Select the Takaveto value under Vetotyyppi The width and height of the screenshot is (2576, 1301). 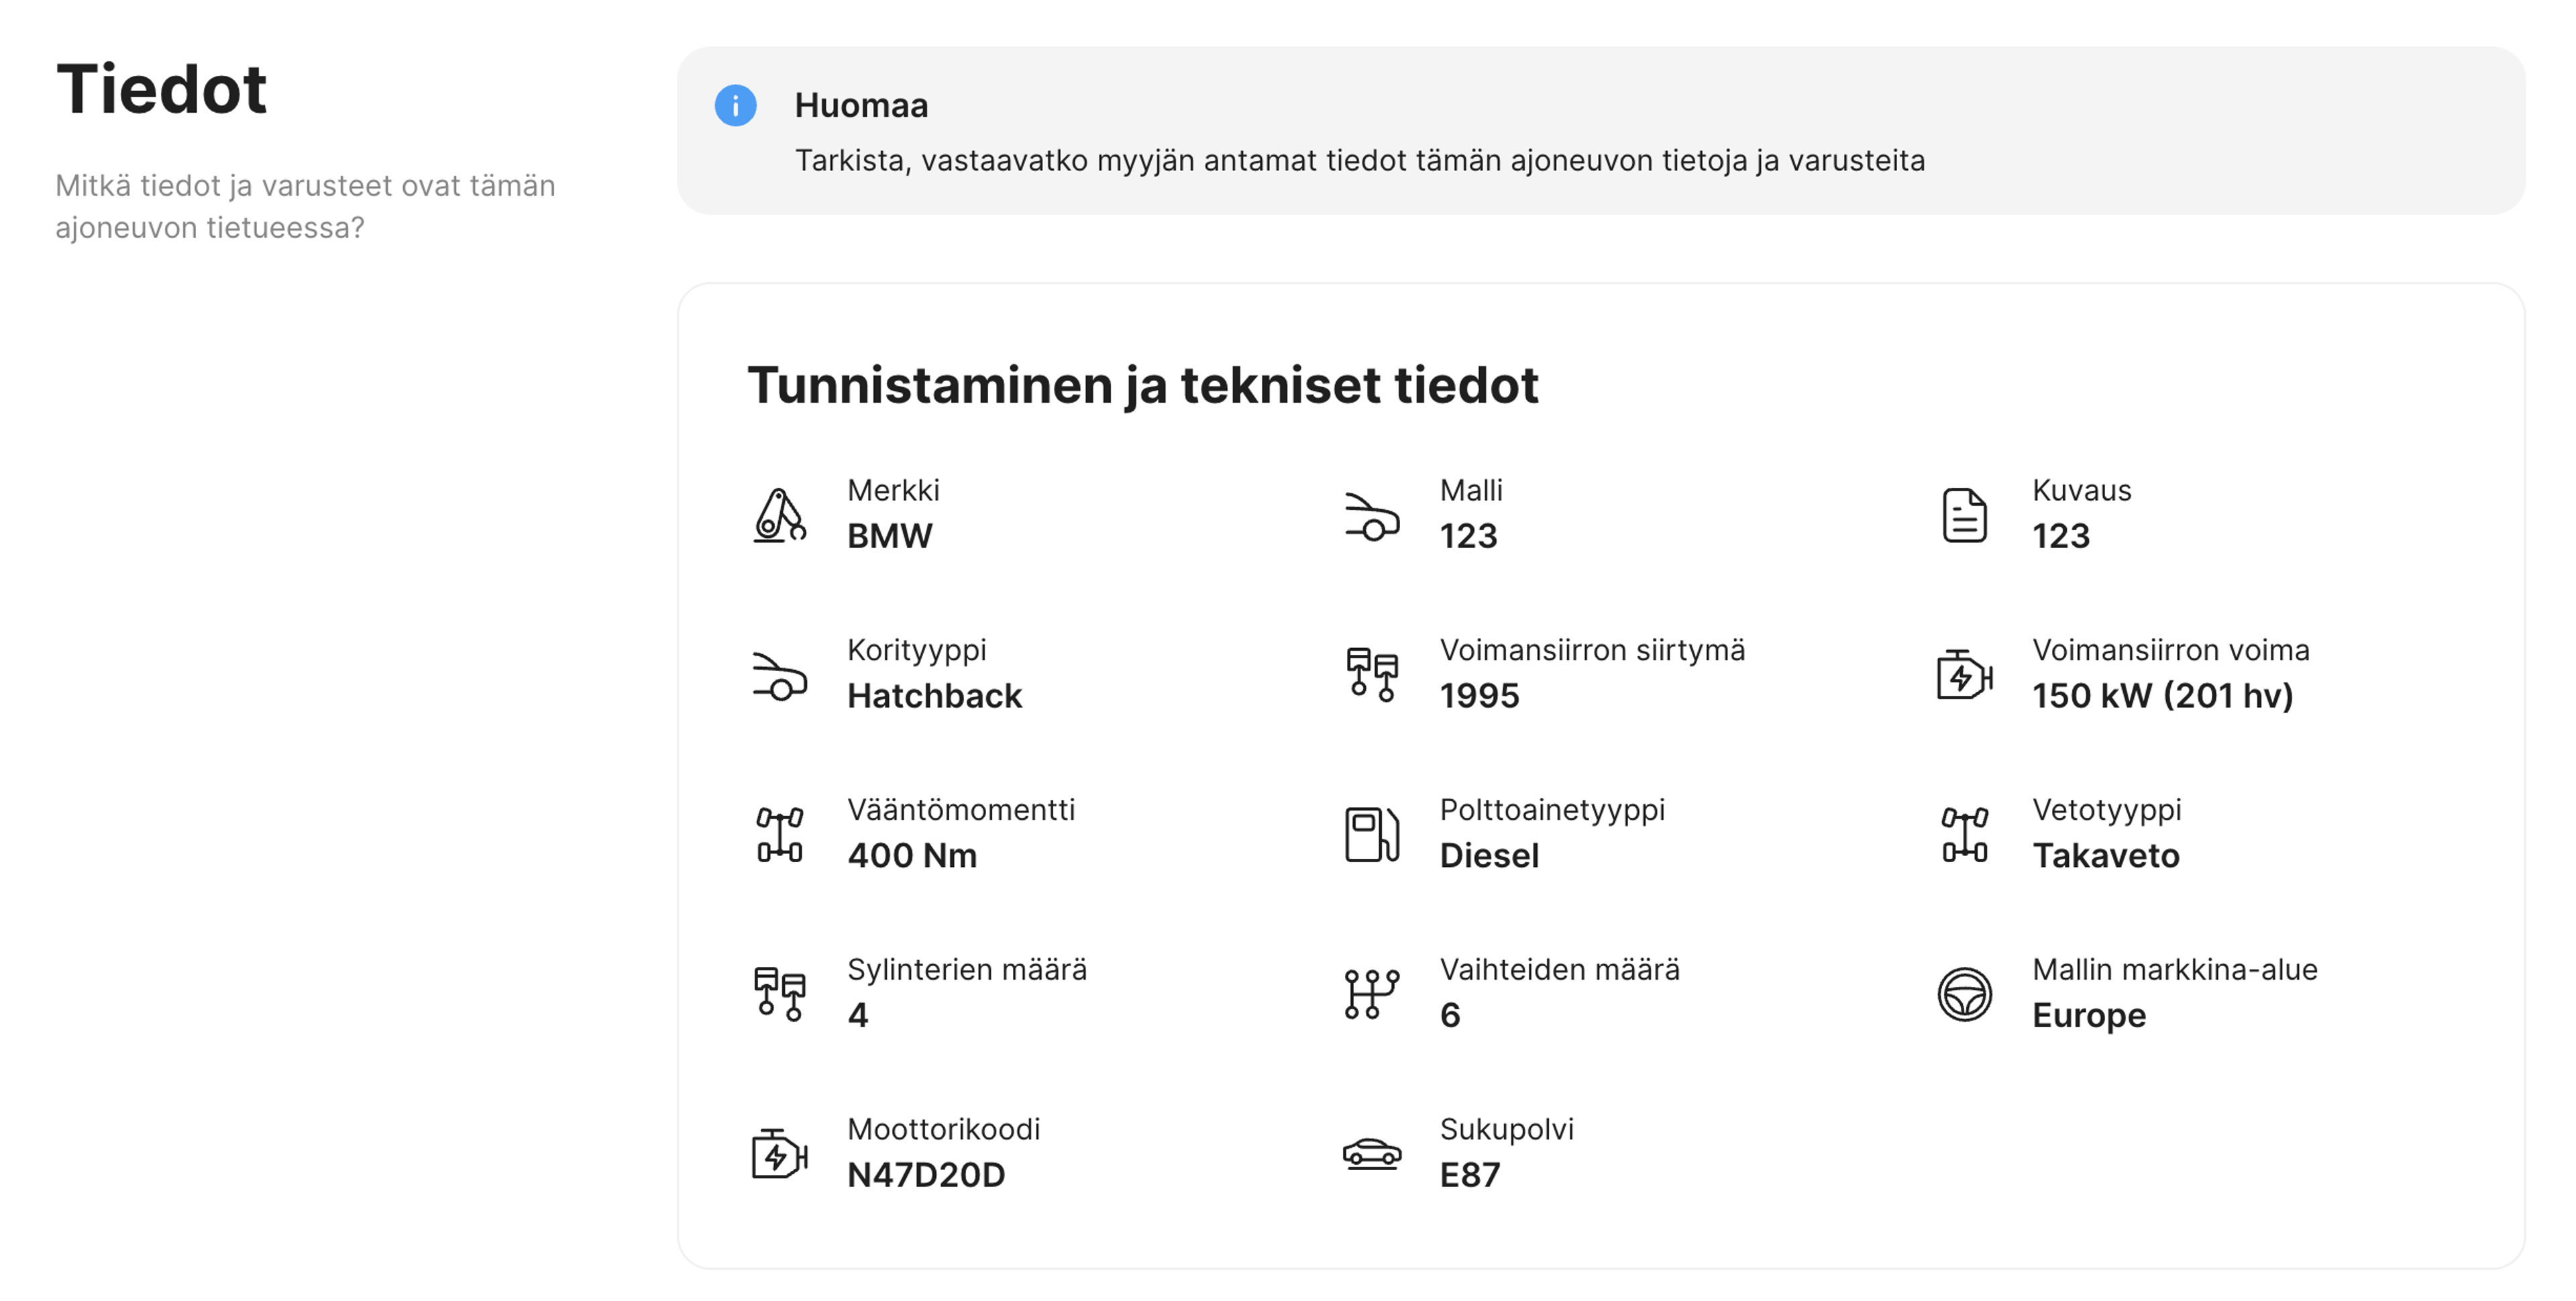pos(2106,855)
